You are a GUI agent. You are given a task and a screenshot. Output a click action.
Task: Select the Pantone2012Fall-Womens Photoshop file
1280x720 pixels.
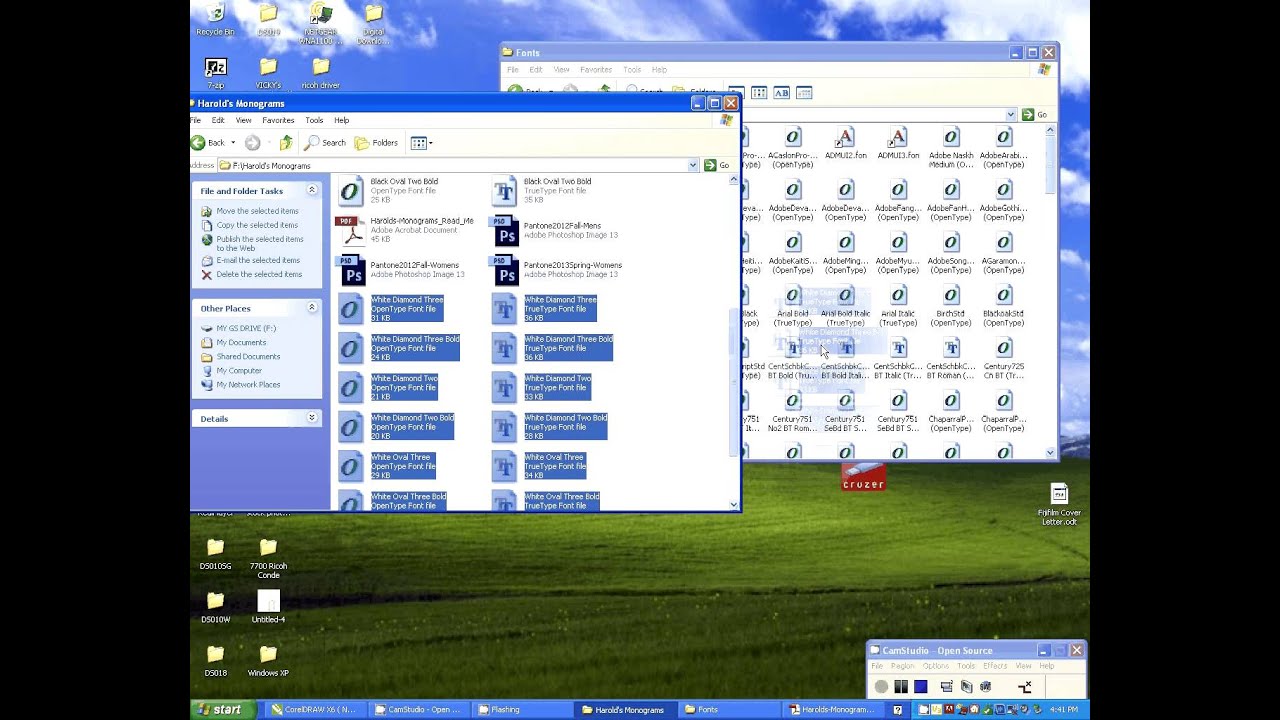pos(402,269)
